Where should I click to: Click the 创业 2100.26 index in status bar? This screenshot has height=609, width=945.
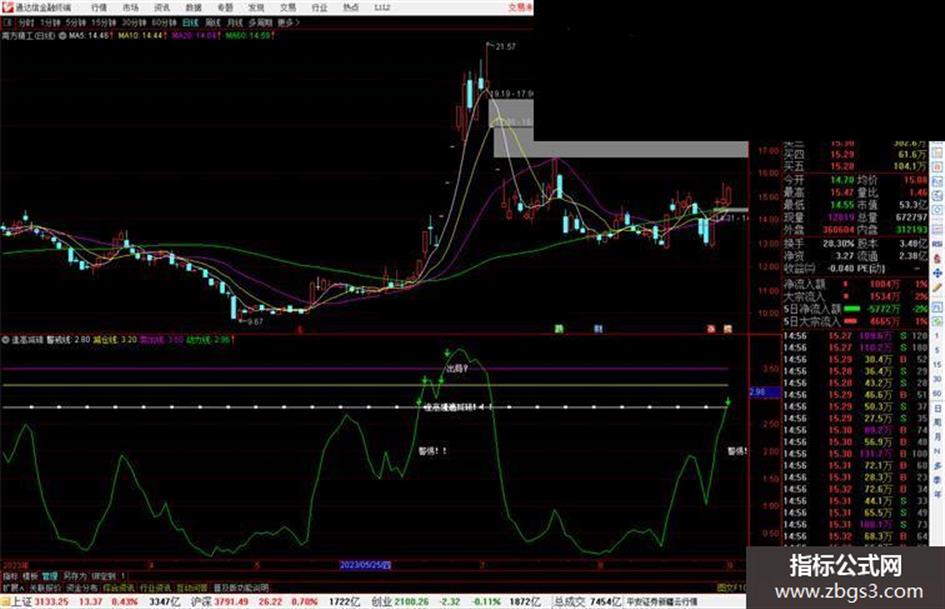click(x=400, y=602)
